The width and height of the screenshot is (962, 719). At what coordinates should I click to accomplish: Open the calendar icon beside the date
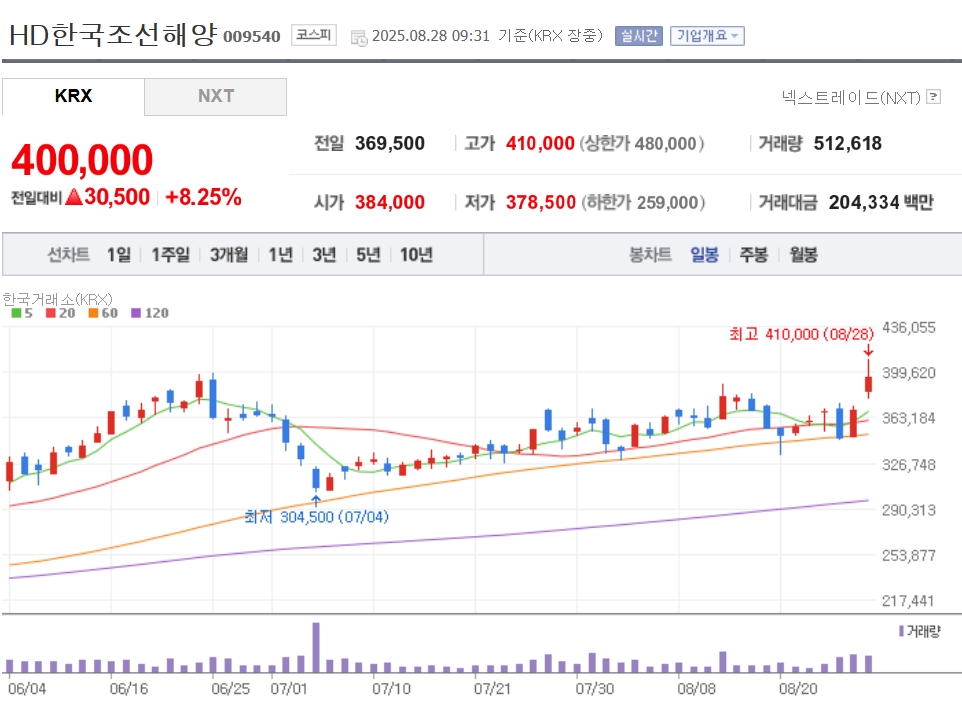tap(359, 37)
